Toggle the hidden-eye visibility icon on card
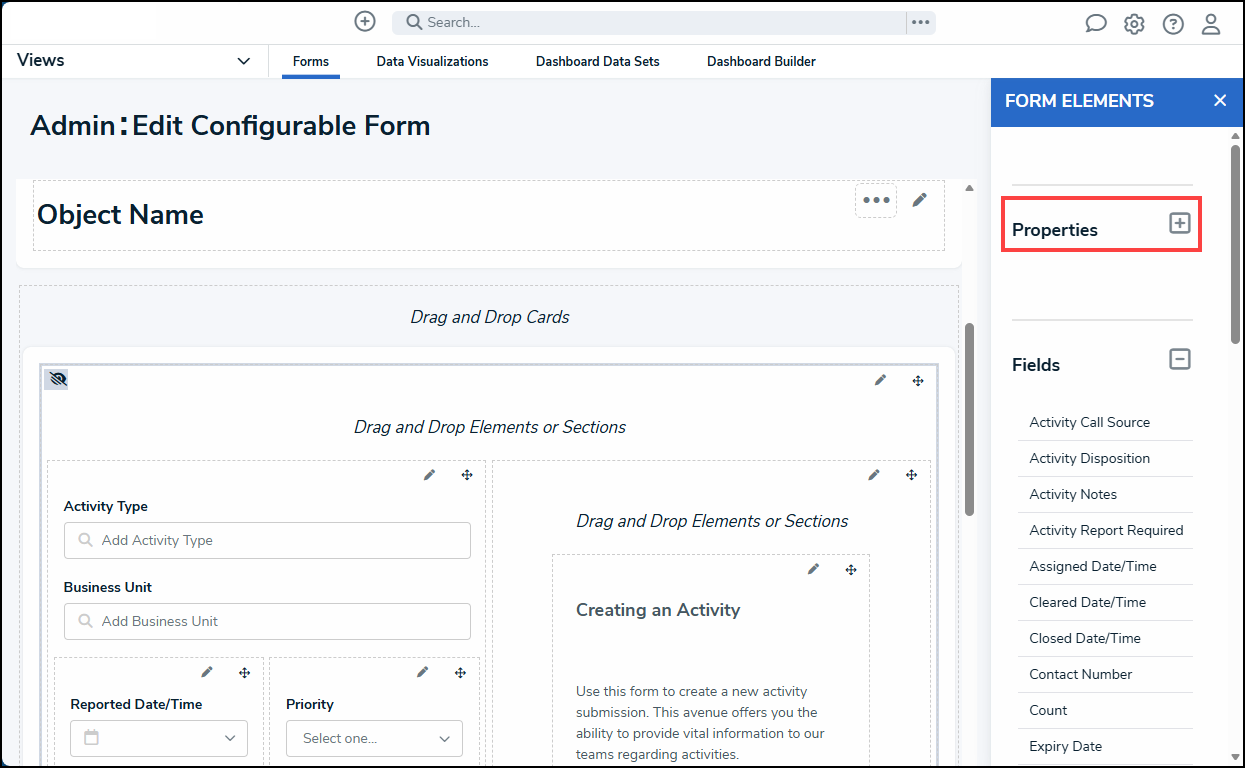The height and width of the screenshot is (768, 1245). (57, 379)
